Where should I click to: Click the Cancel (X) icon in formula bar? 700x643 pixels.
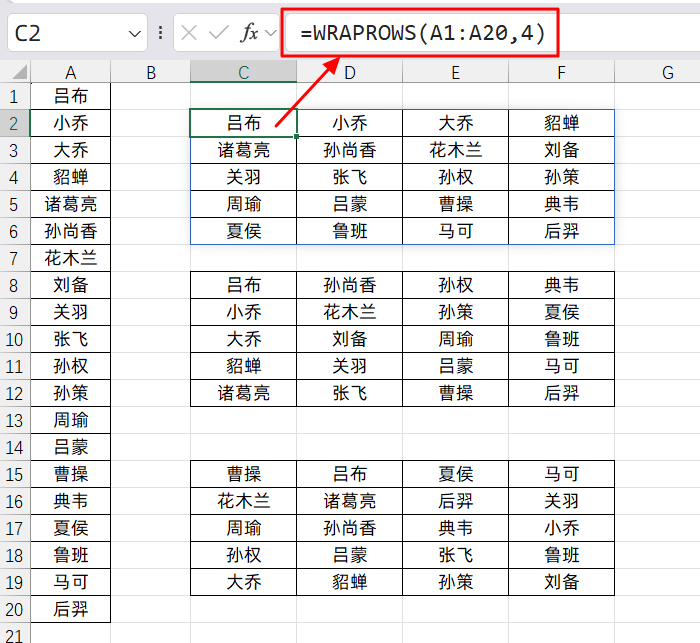click(189, 33)
